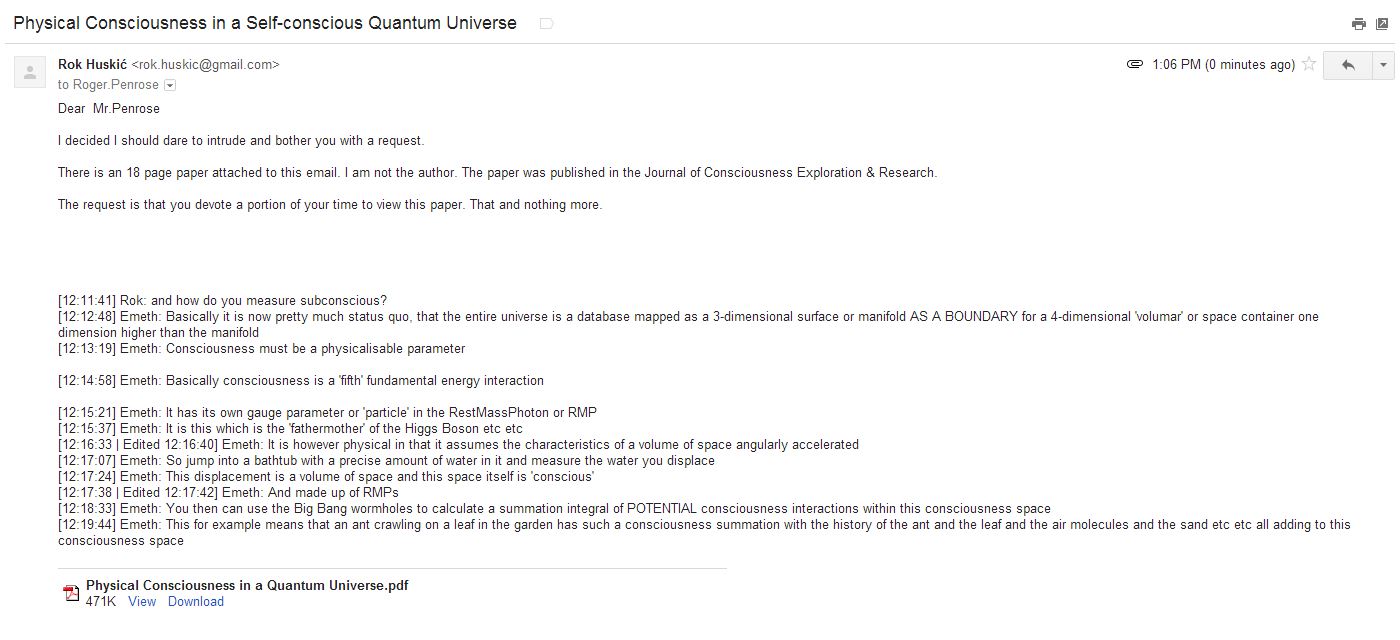
Task: Star this message
Action: pyautogui.click(x=1308, y=65)
